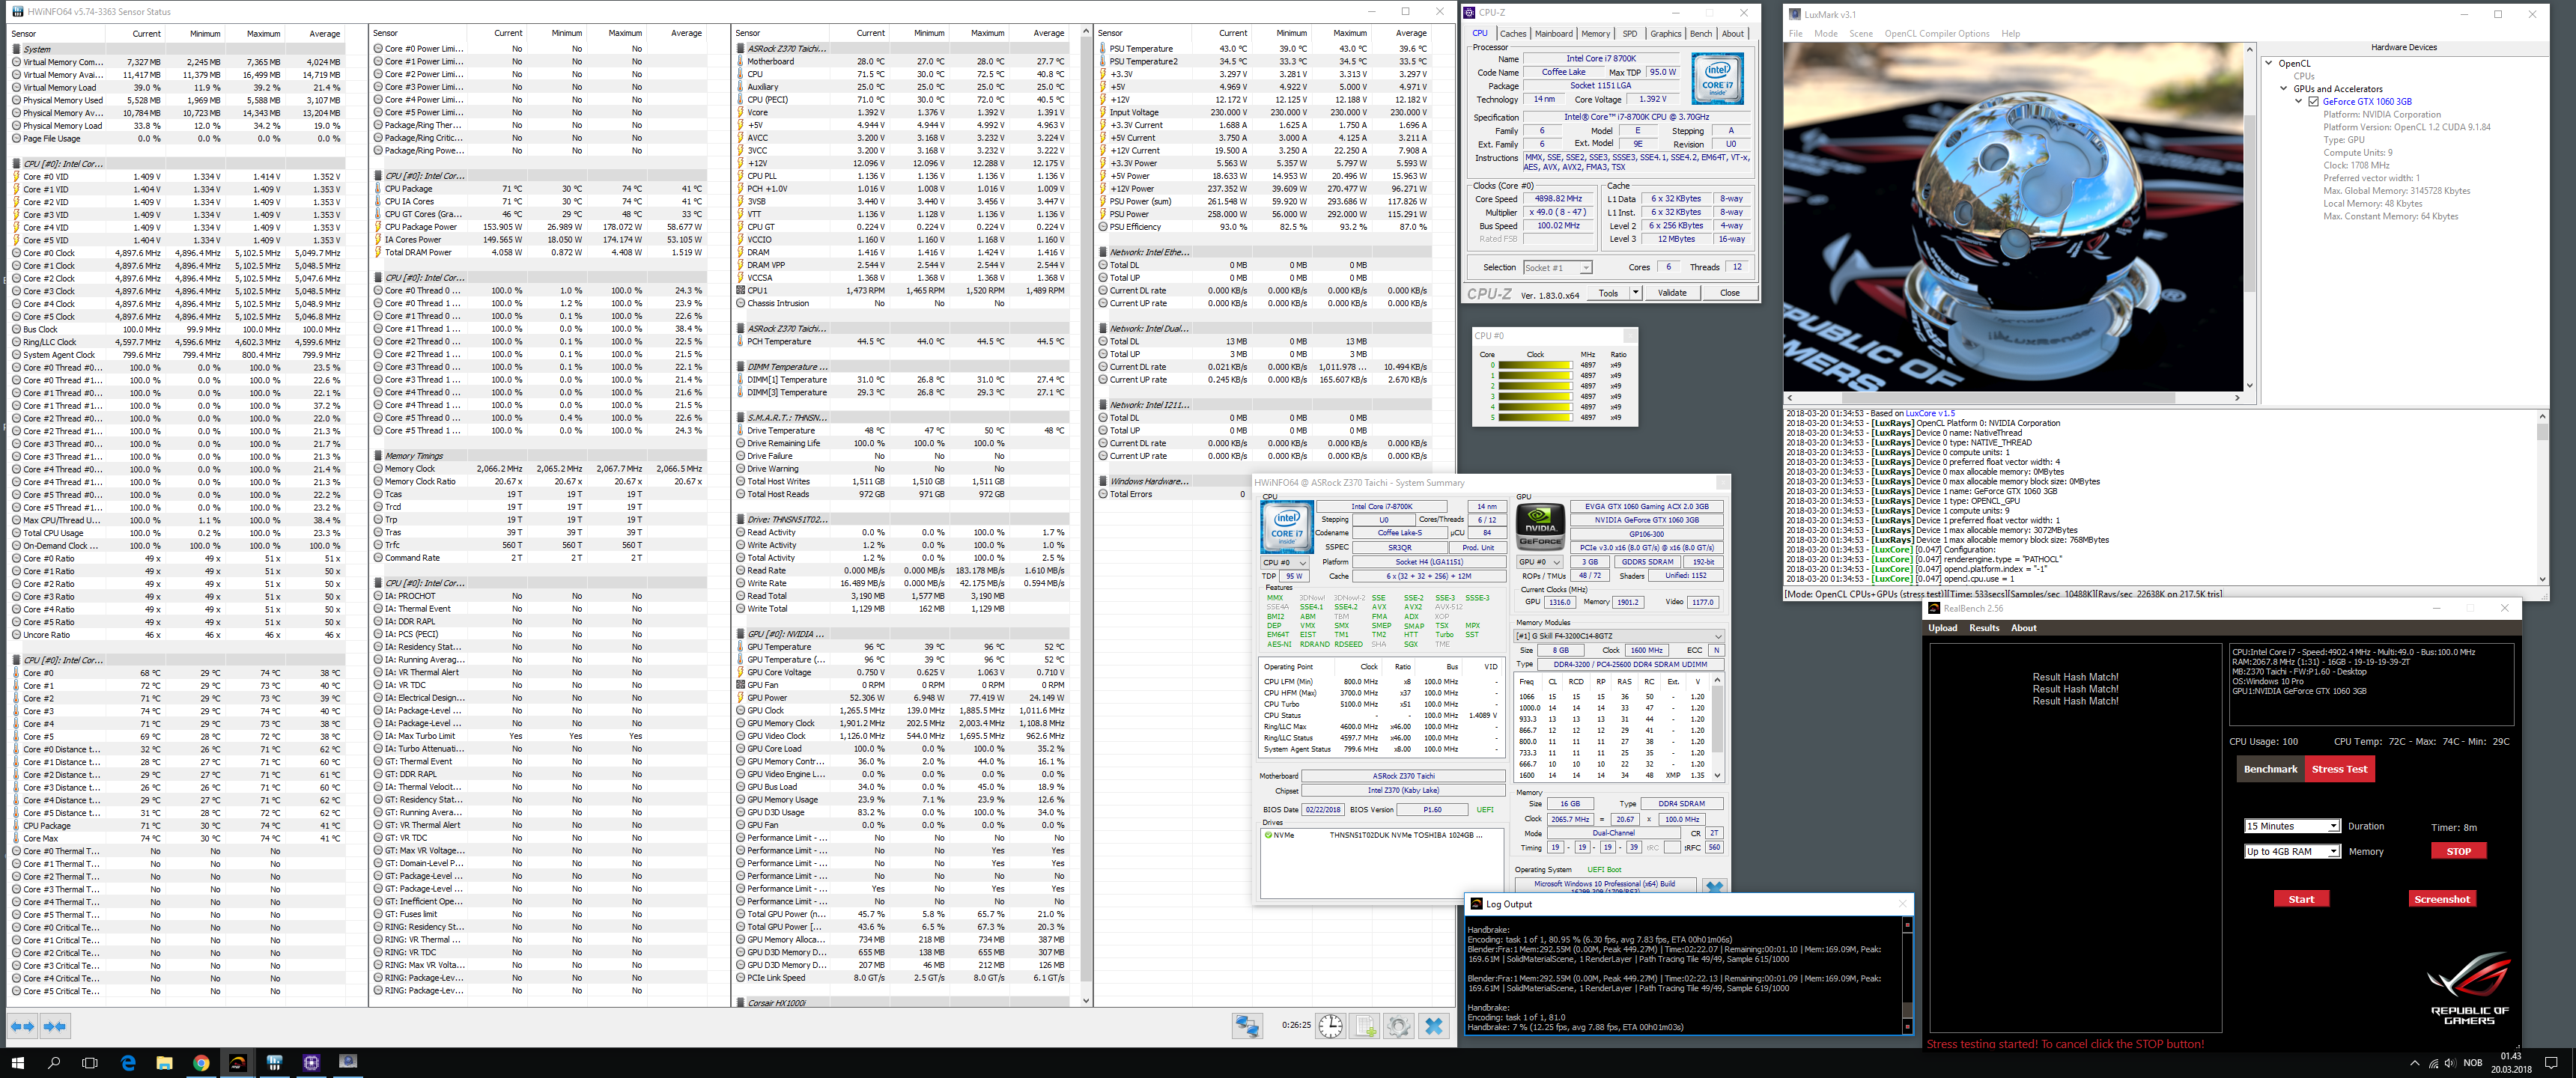Click RealBench STOP button
The width and height of the screenshot is (2576, 1078).
[x=2459, y=852]
